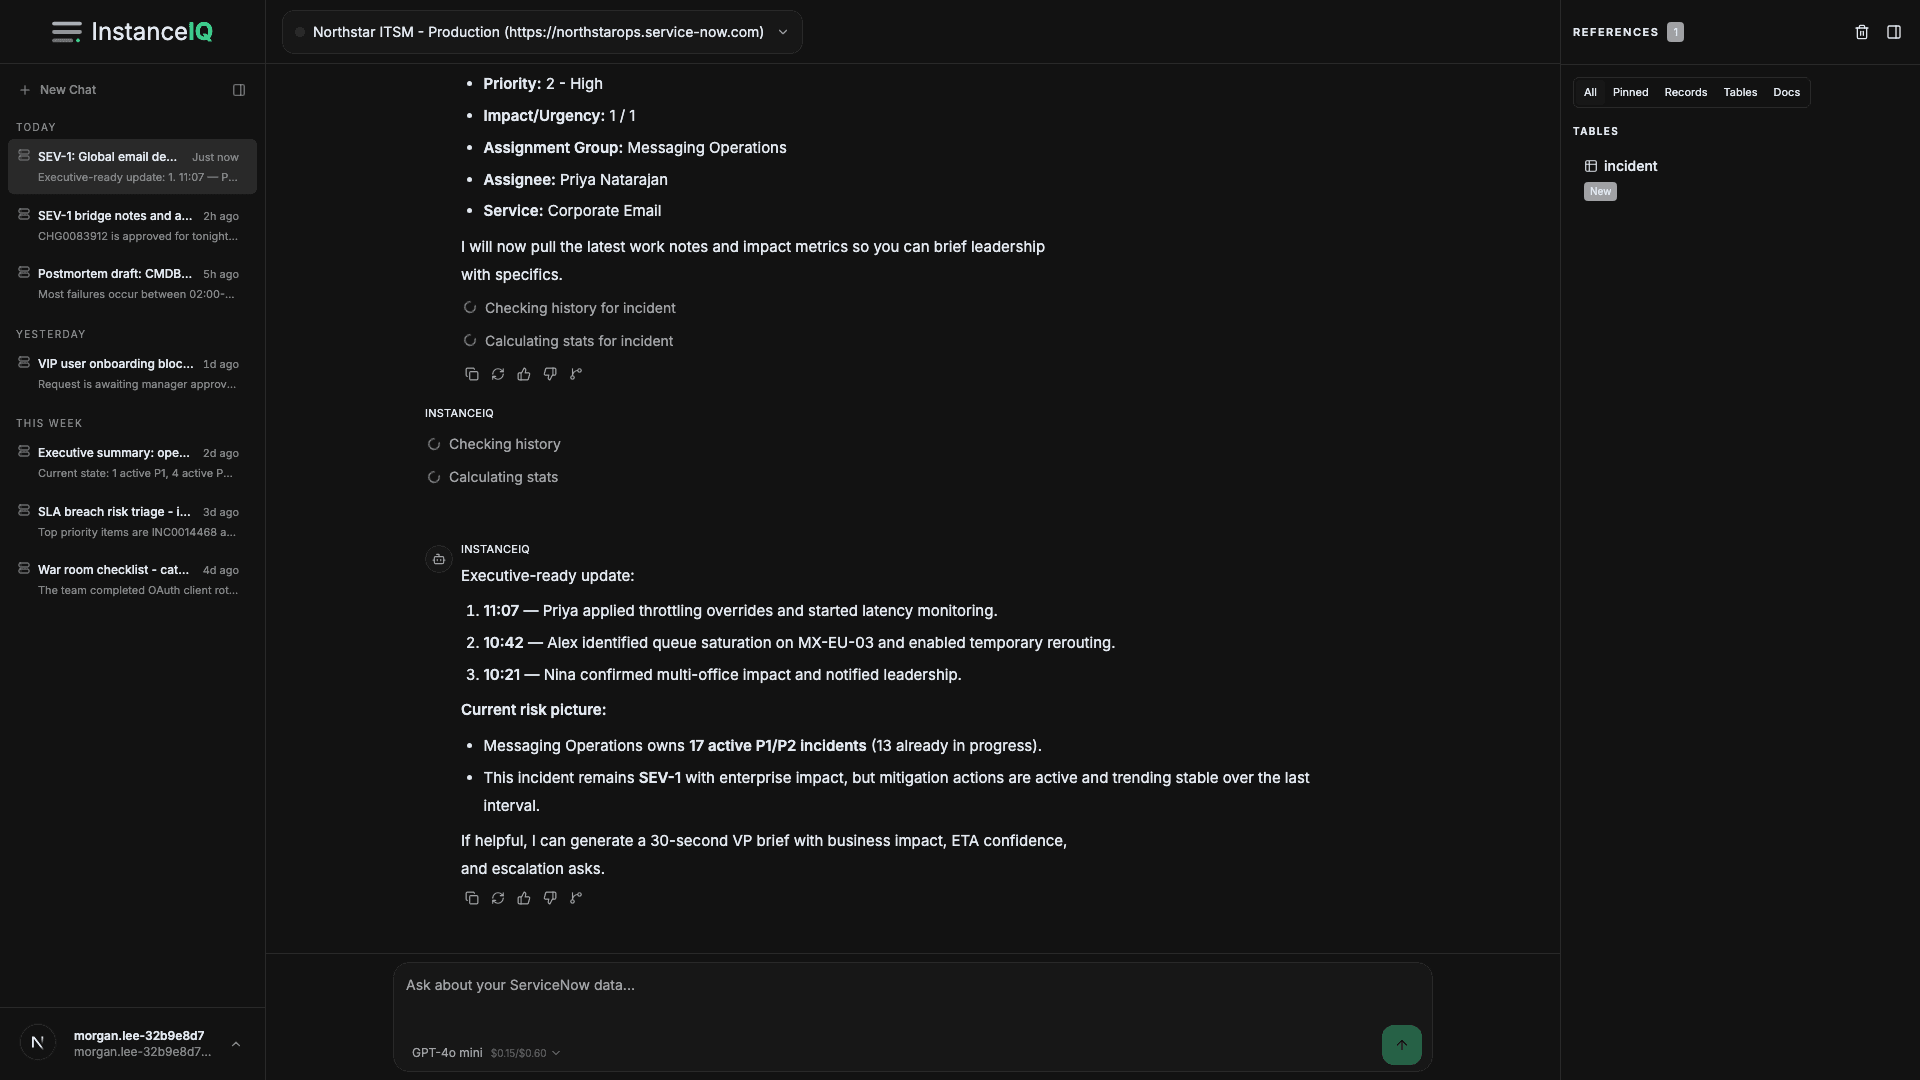The width and height of the screenshot is (1920, 1080).
Task: Switch to the Tables tab
Action: tap(1740, 92)
